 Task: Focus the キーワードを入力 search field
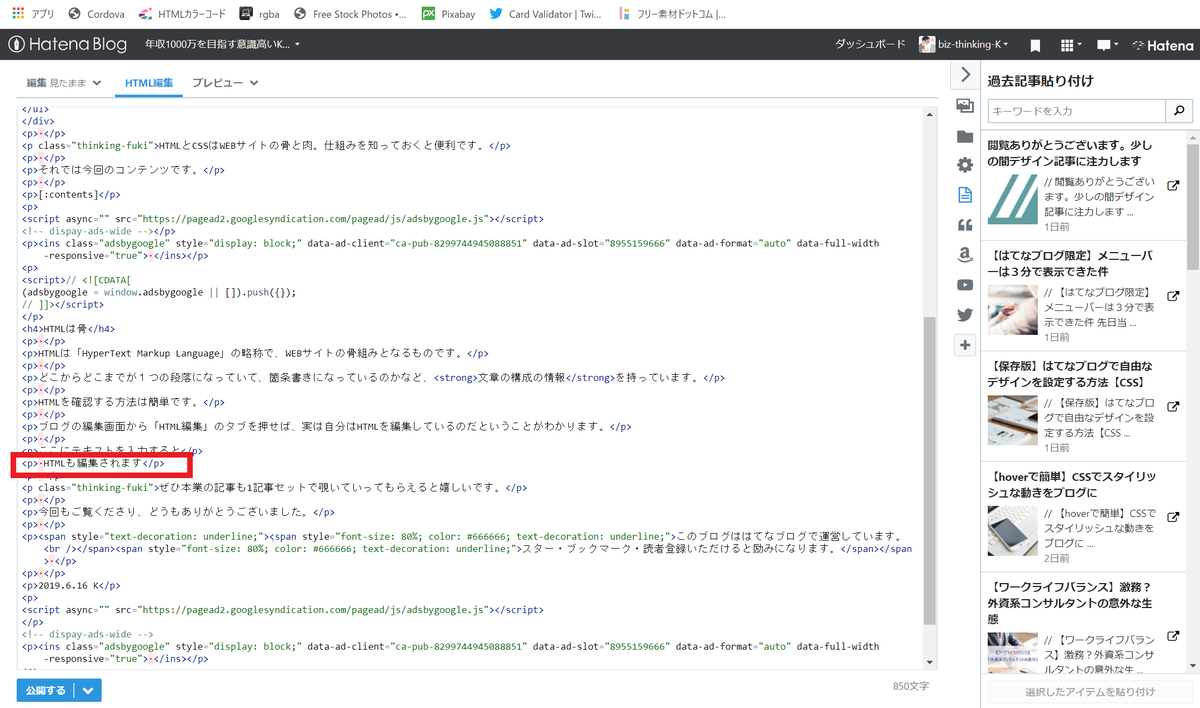(1077, 111)
